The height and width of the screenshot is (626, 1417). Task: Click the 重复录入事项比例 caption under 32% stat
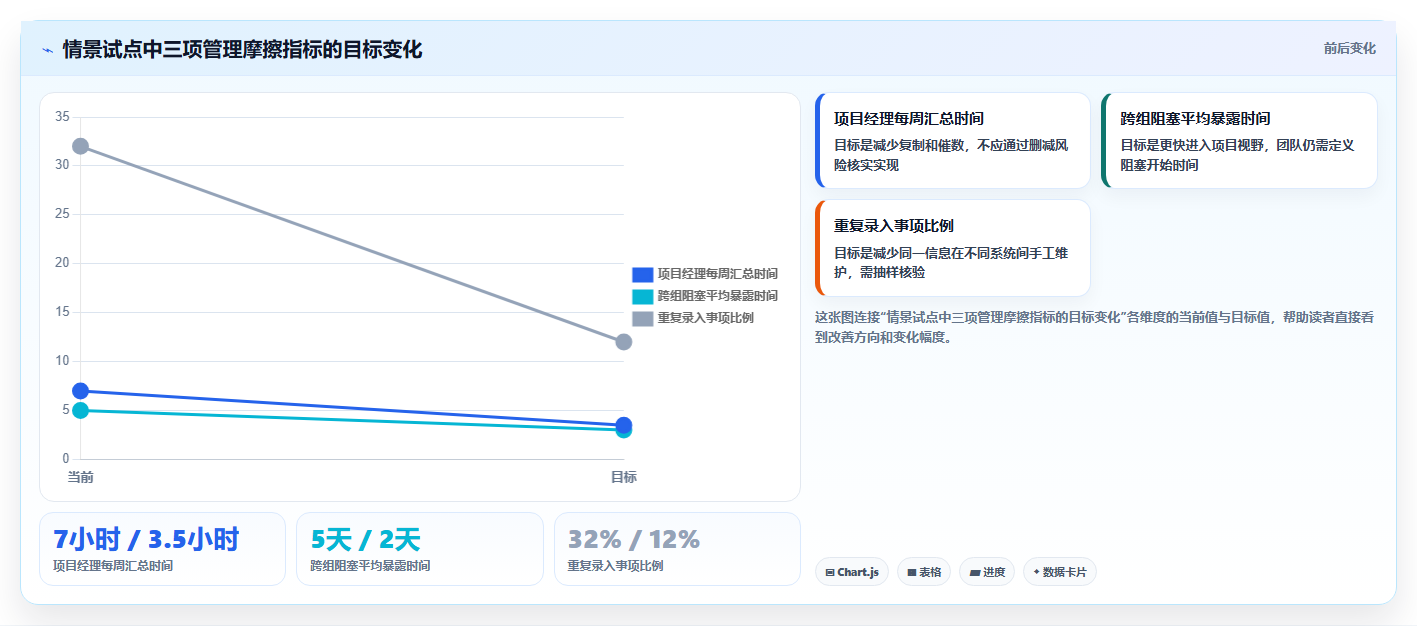[615, 566]
